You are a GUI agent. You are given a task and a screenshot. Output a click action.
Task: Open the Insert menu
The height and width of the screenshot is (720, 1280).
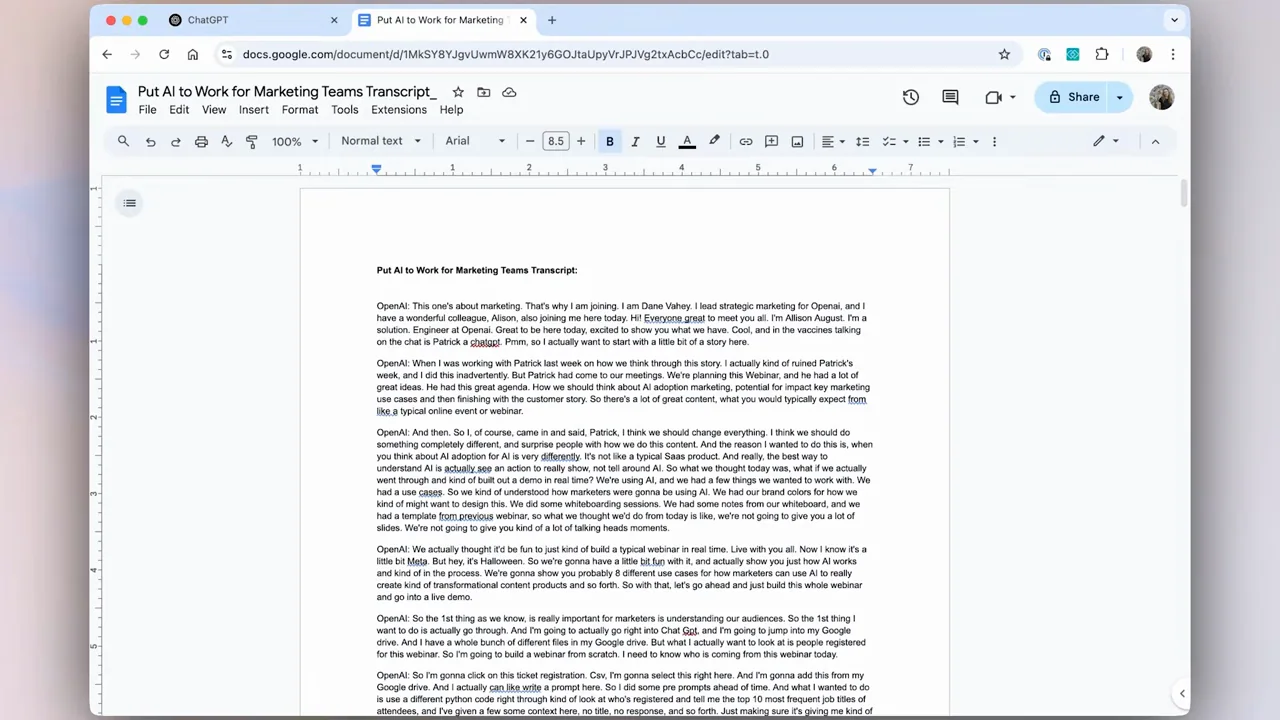(x=254, y=110)
